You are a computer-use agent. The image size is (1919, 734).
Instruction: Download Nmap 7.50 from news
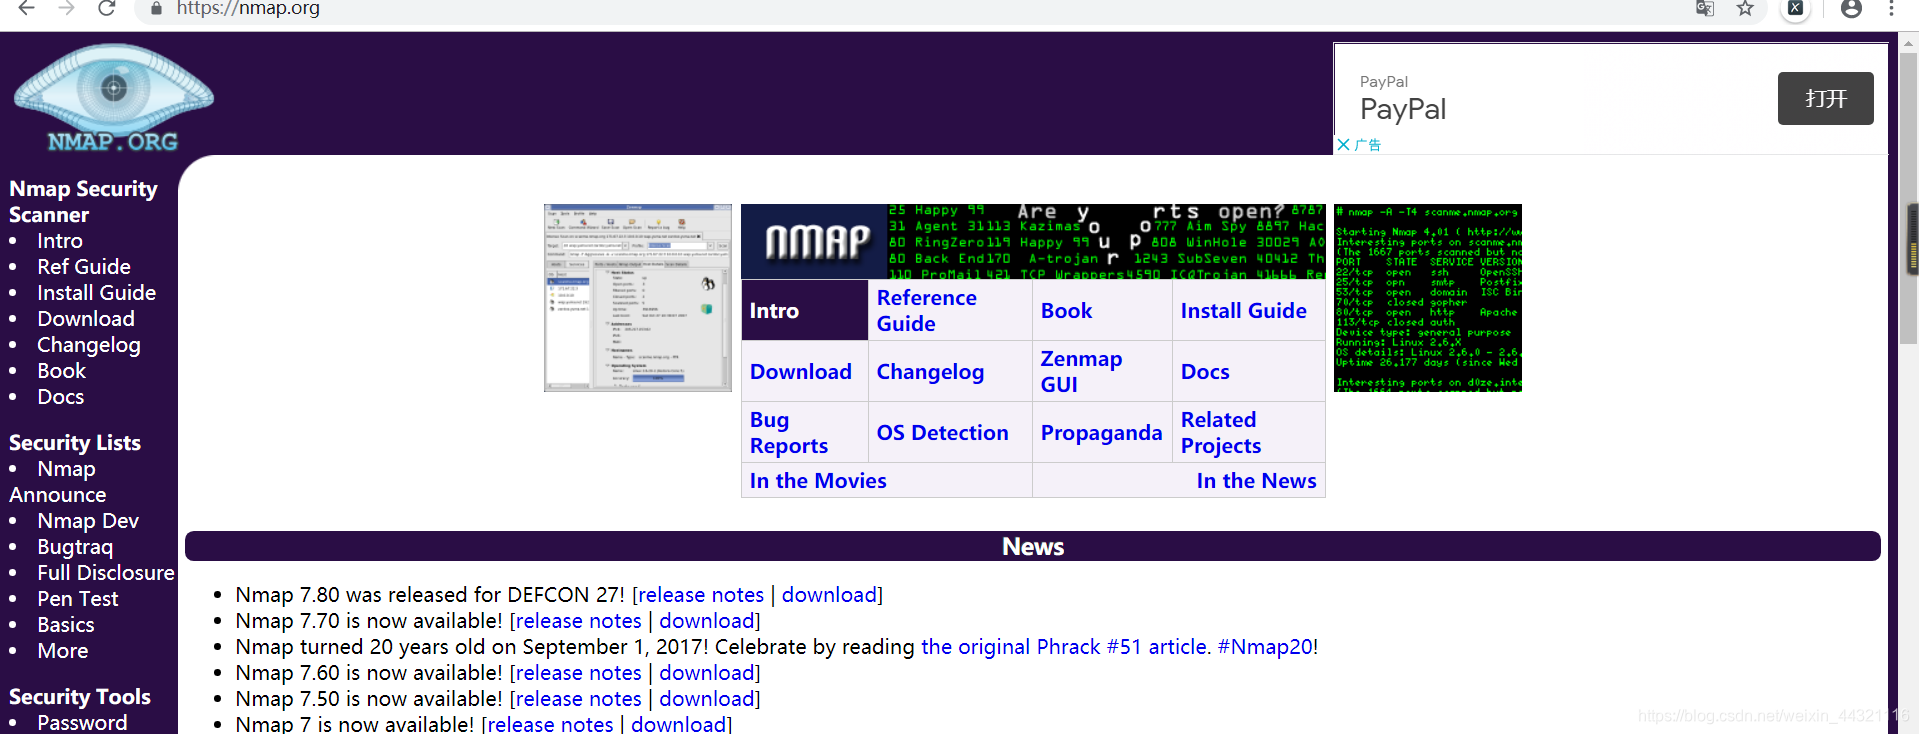707,699
